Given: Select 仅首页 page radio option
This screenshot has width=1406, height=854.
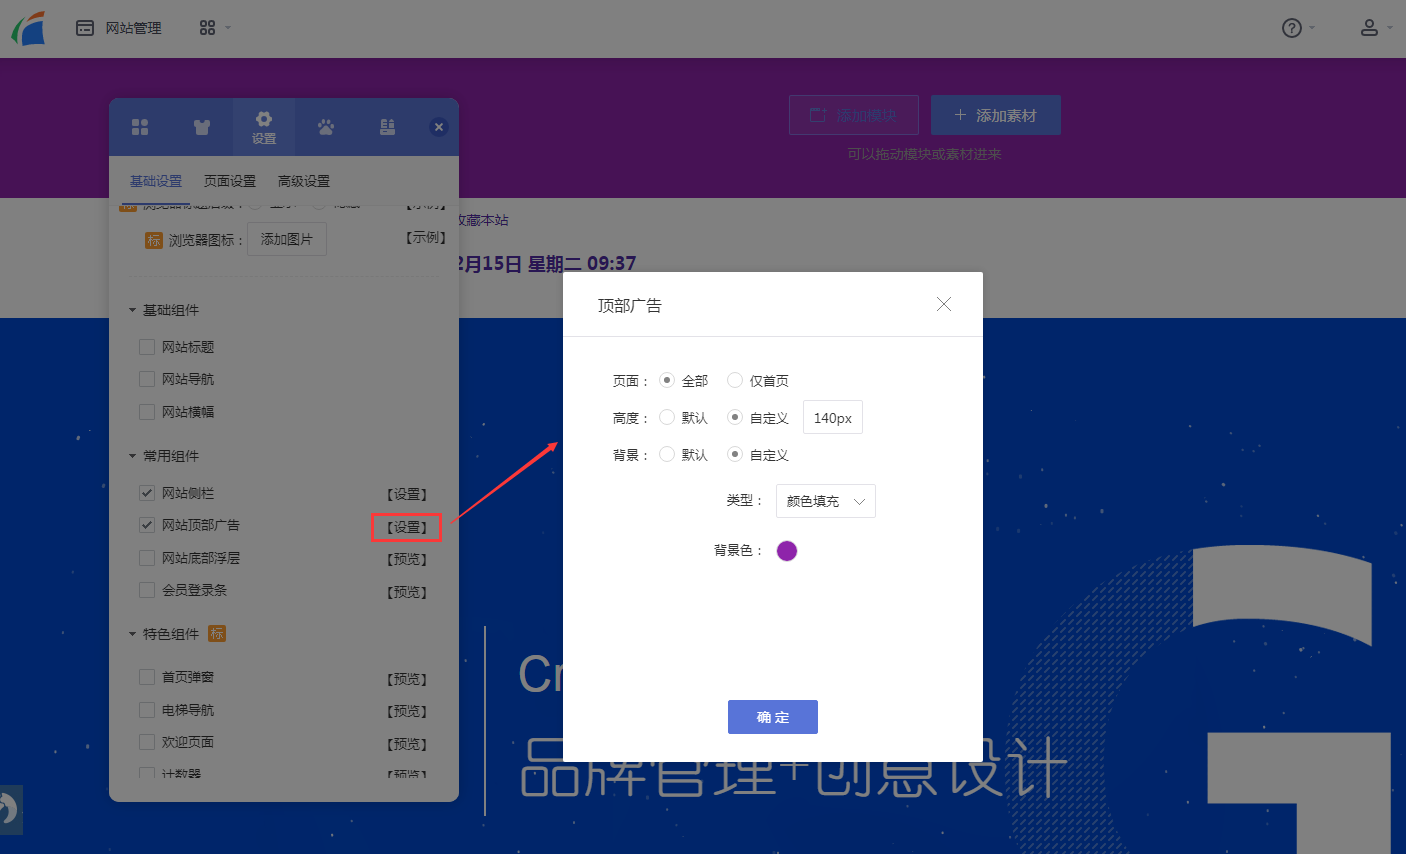Looking at the screenshot, I should [735, 380].
